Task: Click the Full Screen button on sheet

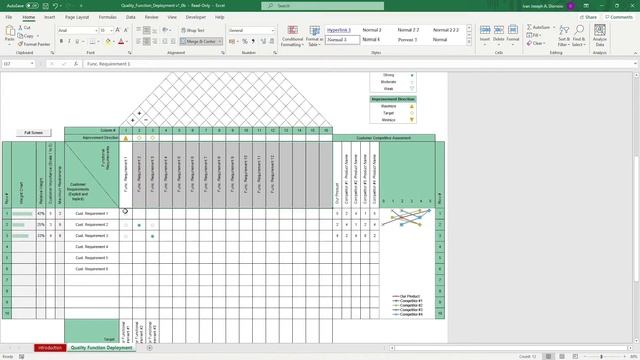Action: [x=33, y=133]
